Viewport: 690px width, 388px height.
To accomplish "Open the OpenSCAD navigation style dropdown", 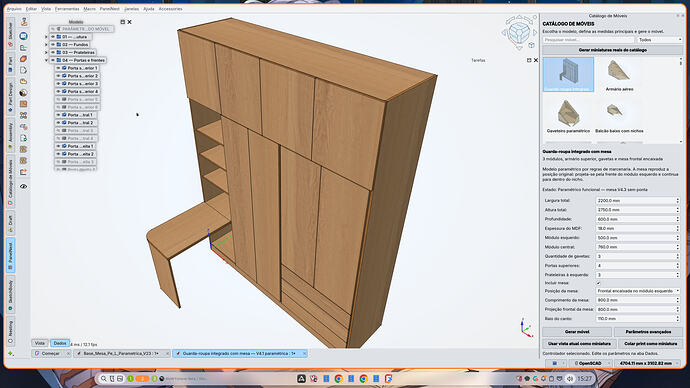I will pos(590,363).
